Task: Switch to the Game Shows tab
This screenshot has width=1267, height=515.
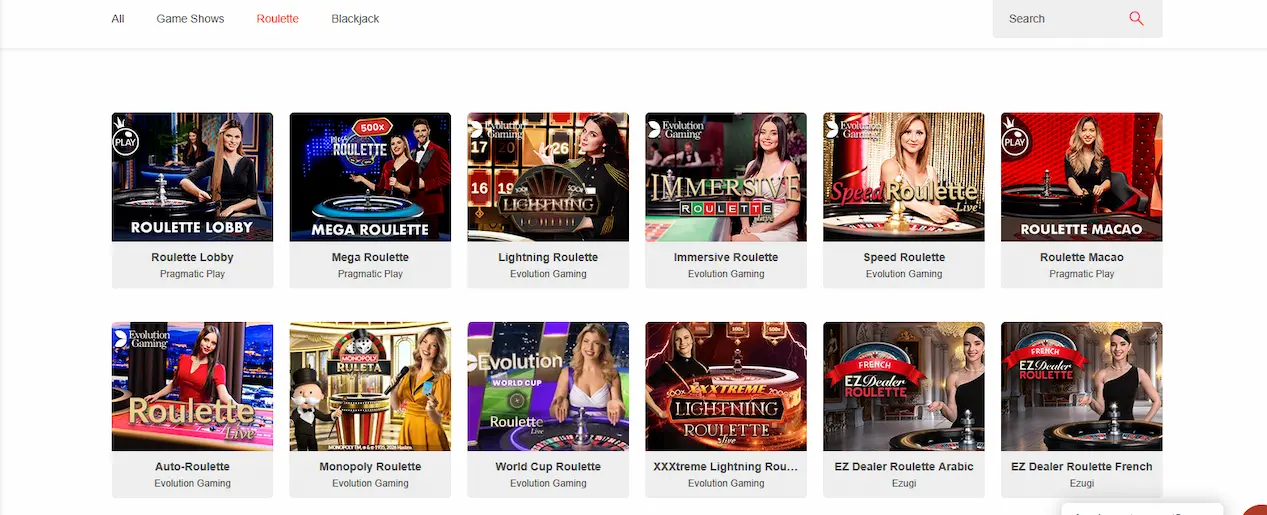Action: coord(190,19)
